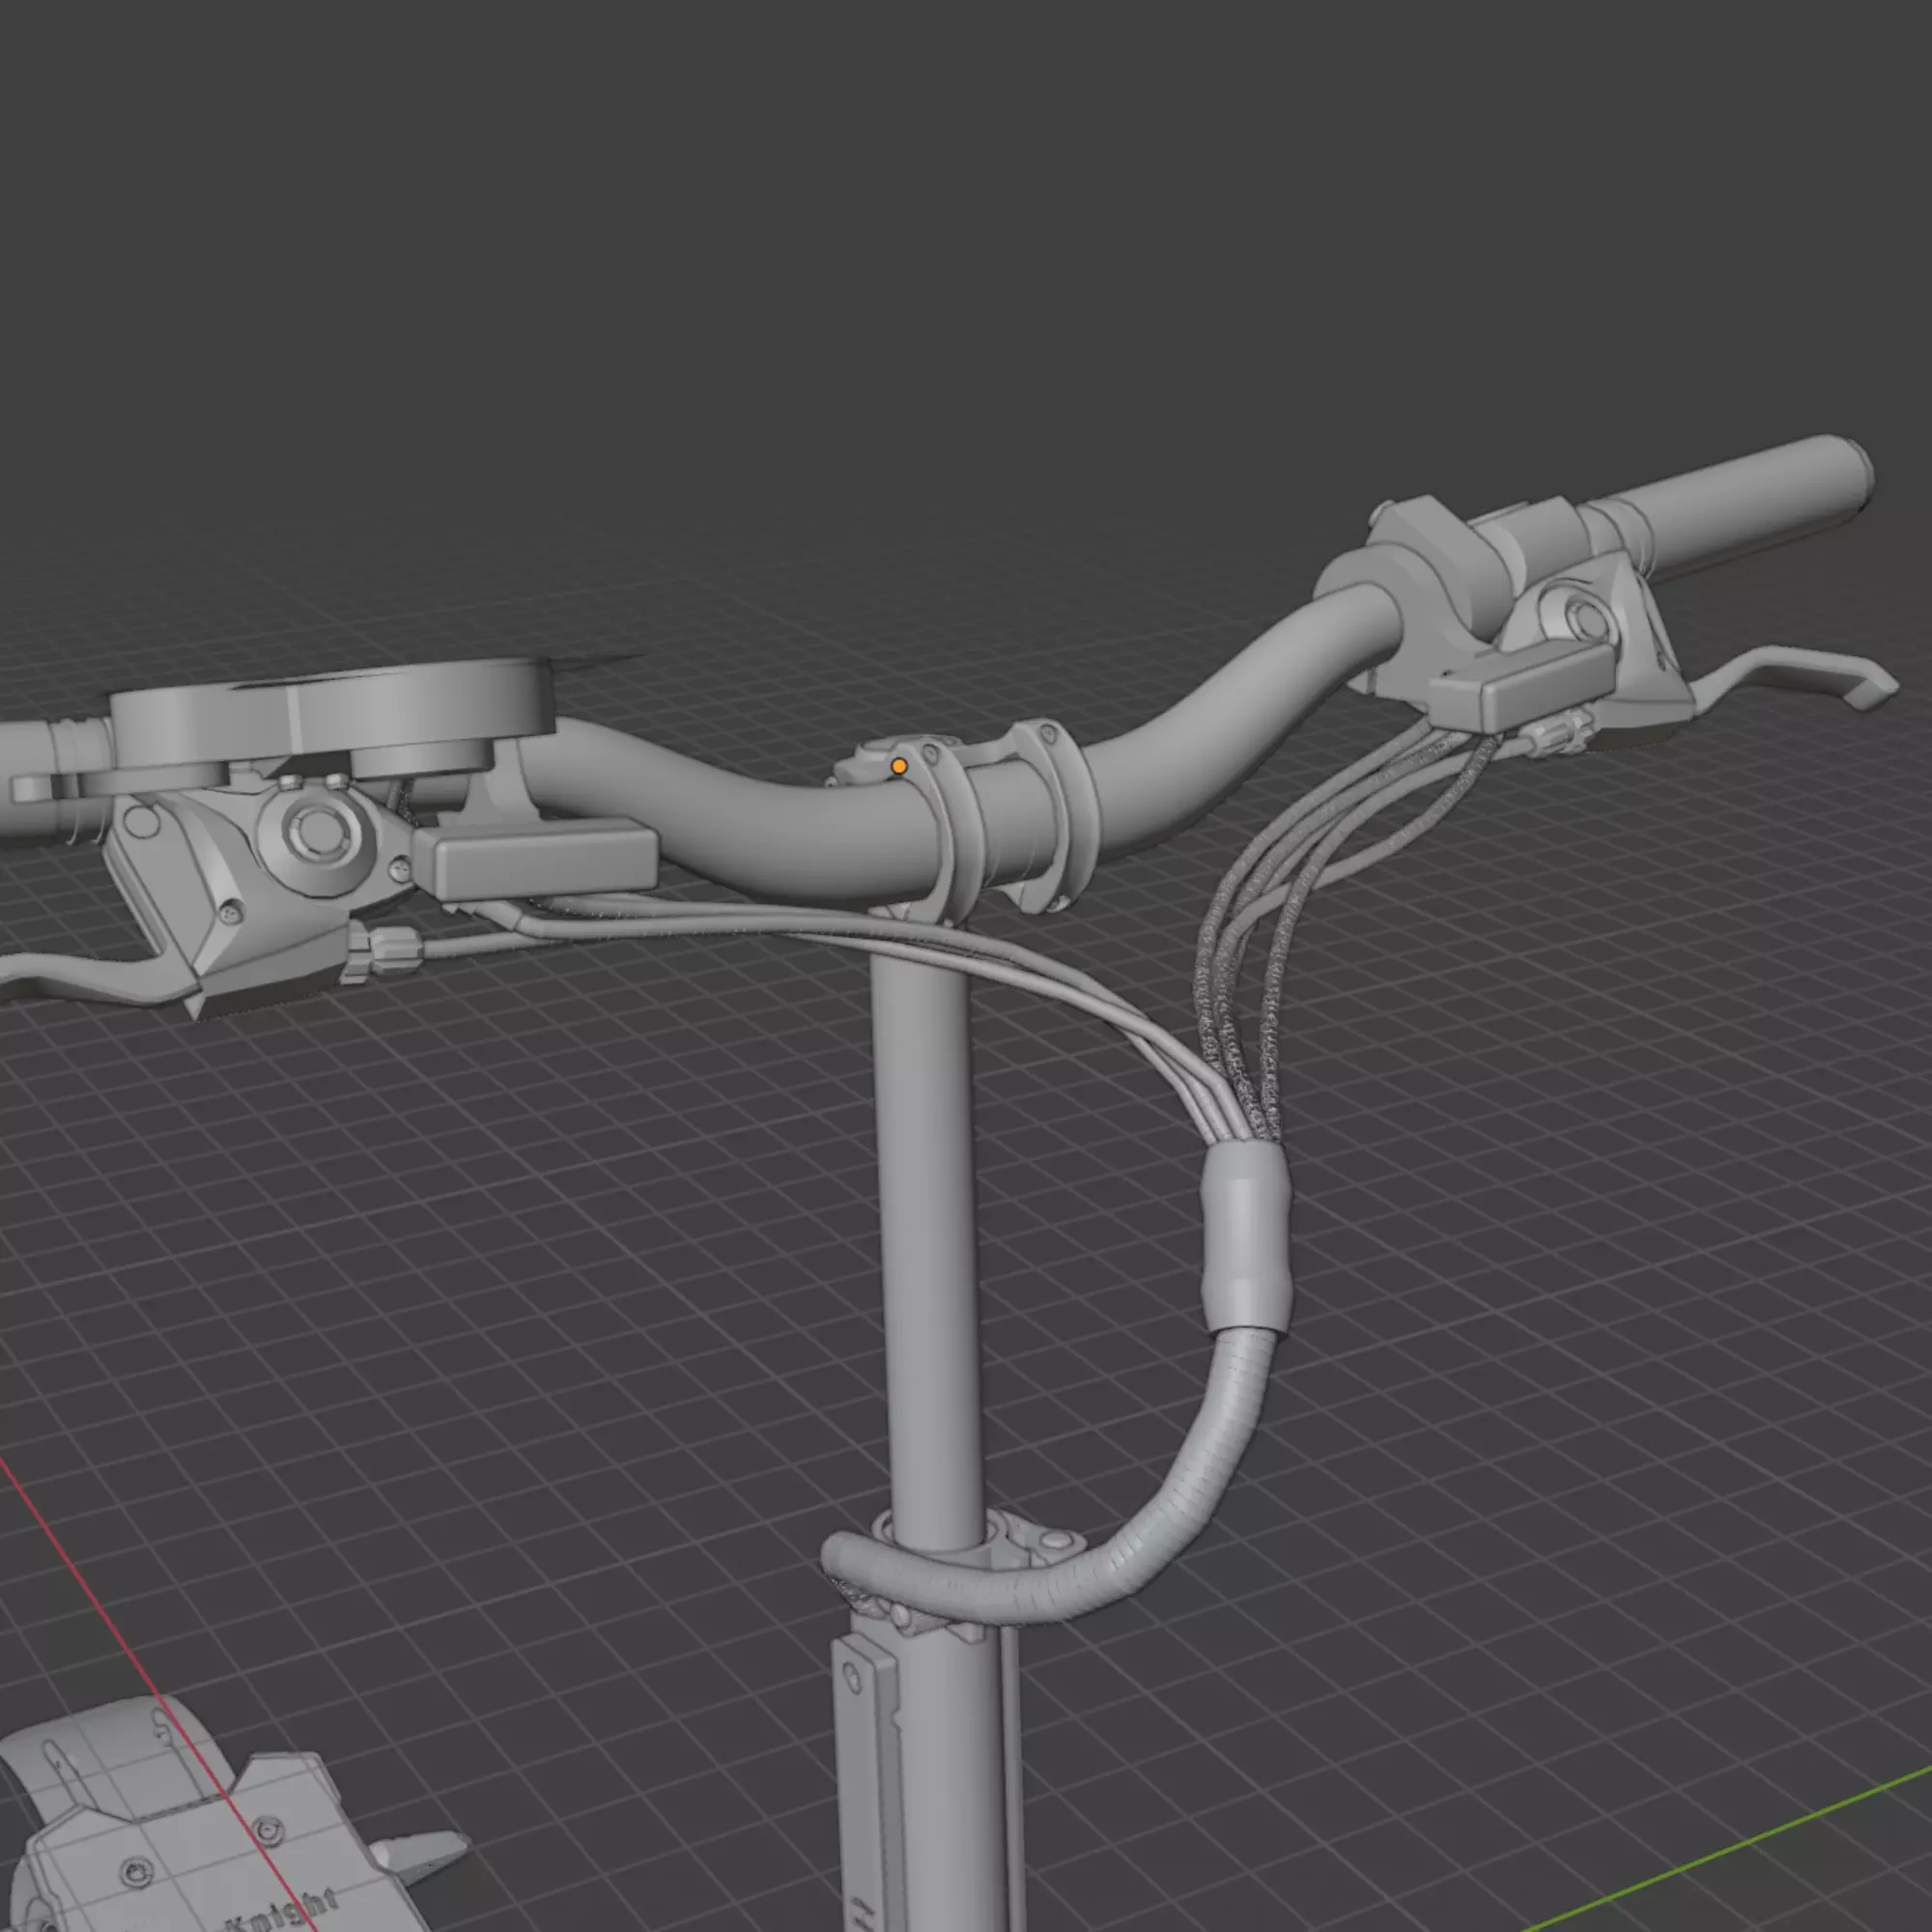Select the rectangular switch box left of the stem
Screen dimensions: 1932x1932
(x=535, y=858)
